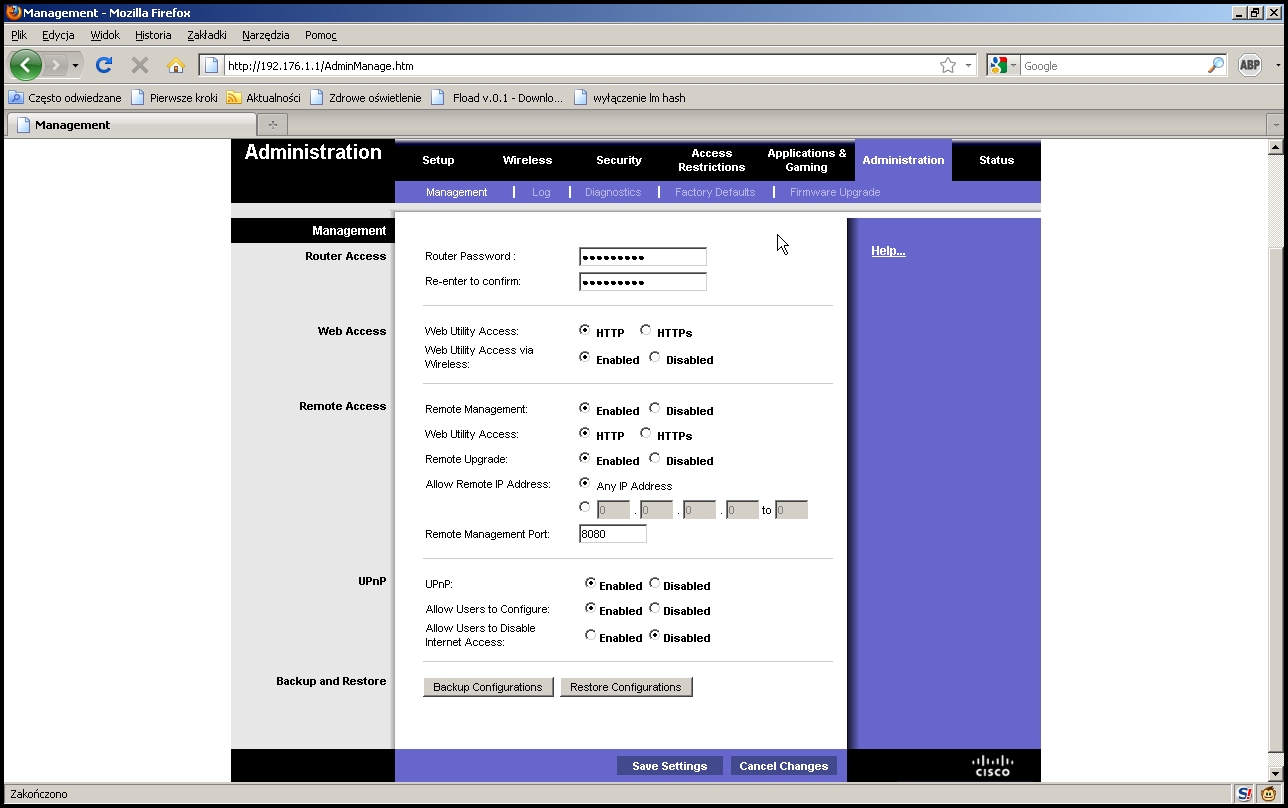Image resolution: width=1288 pixels, height=808 pixels.
Task: Open the new tab plus button
Action: point(272,124)
